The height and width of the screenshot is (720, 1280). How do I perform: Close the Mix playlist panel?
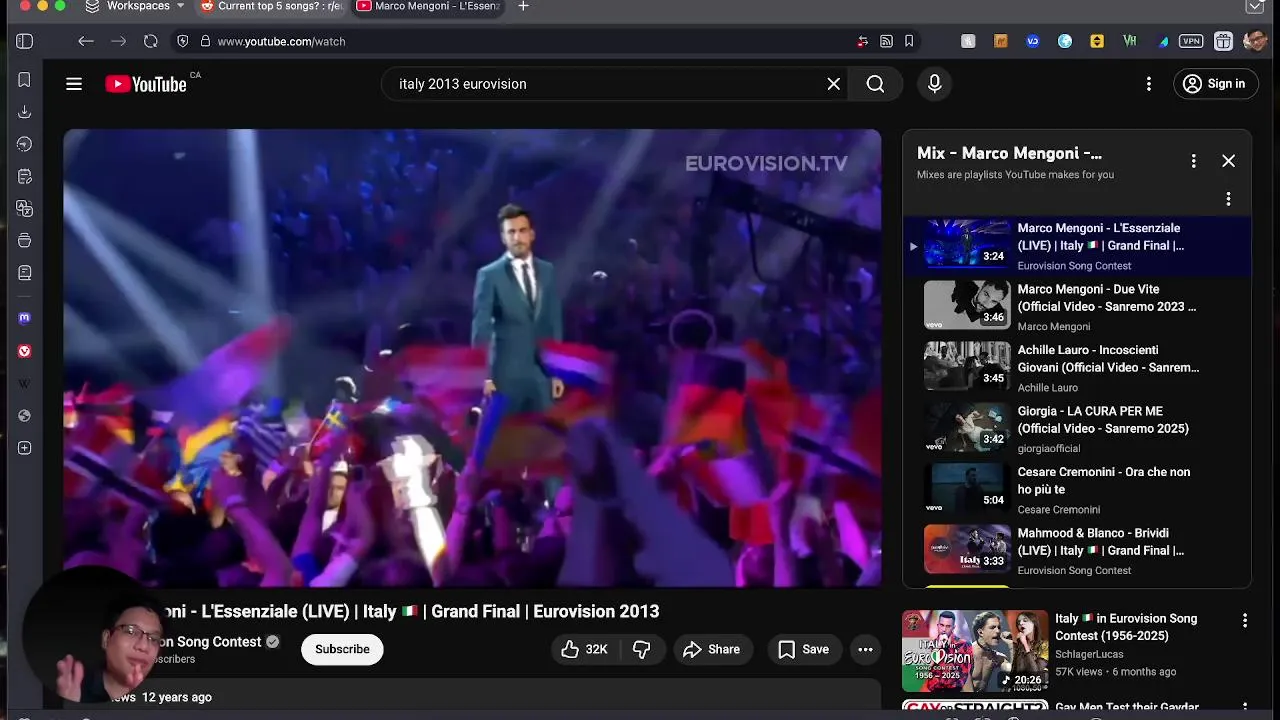[x=1228, y=161]
